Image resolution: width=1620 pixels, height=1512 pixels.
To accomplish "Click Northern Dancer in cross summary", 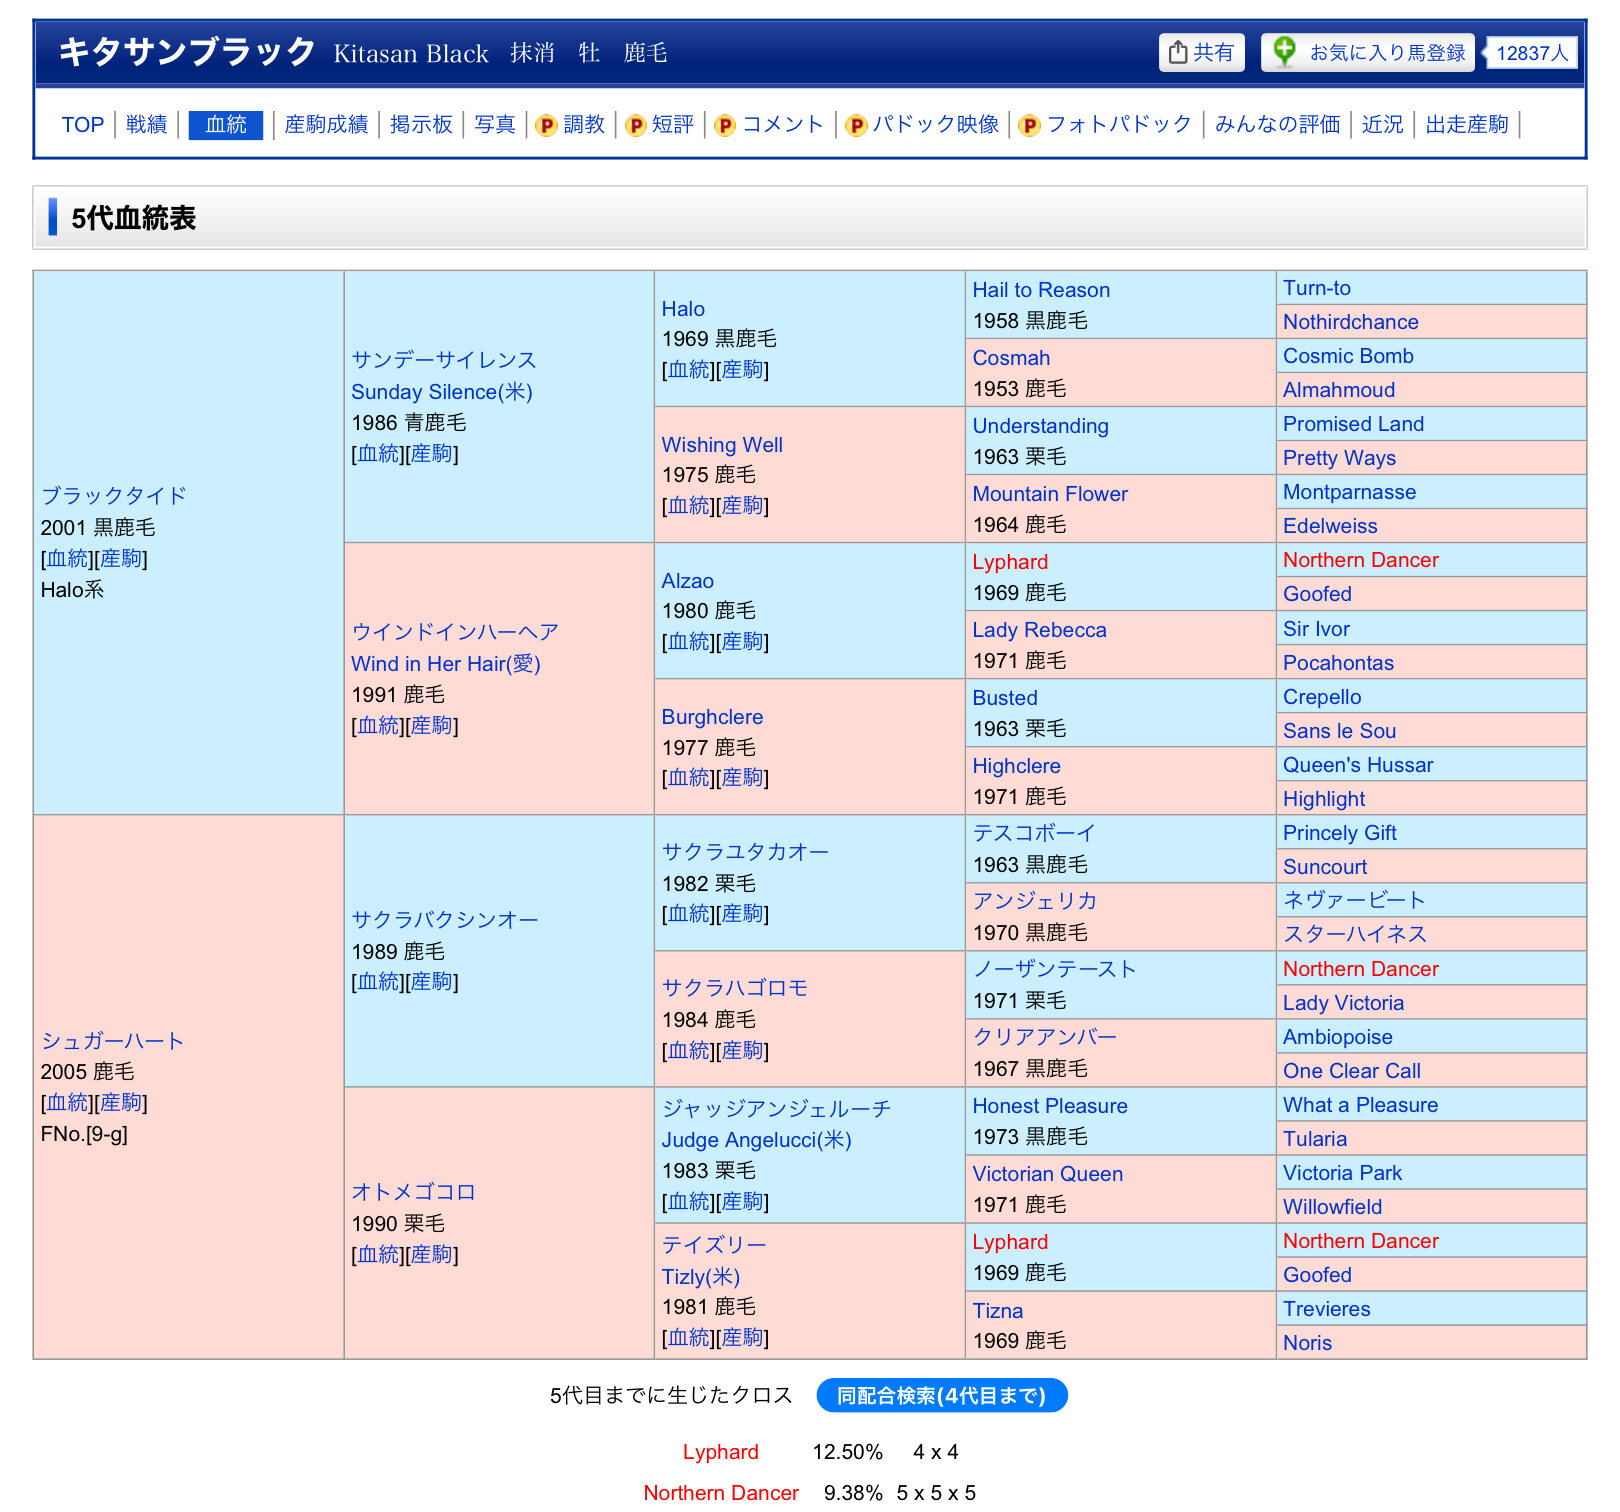I will click(721, 1493).
